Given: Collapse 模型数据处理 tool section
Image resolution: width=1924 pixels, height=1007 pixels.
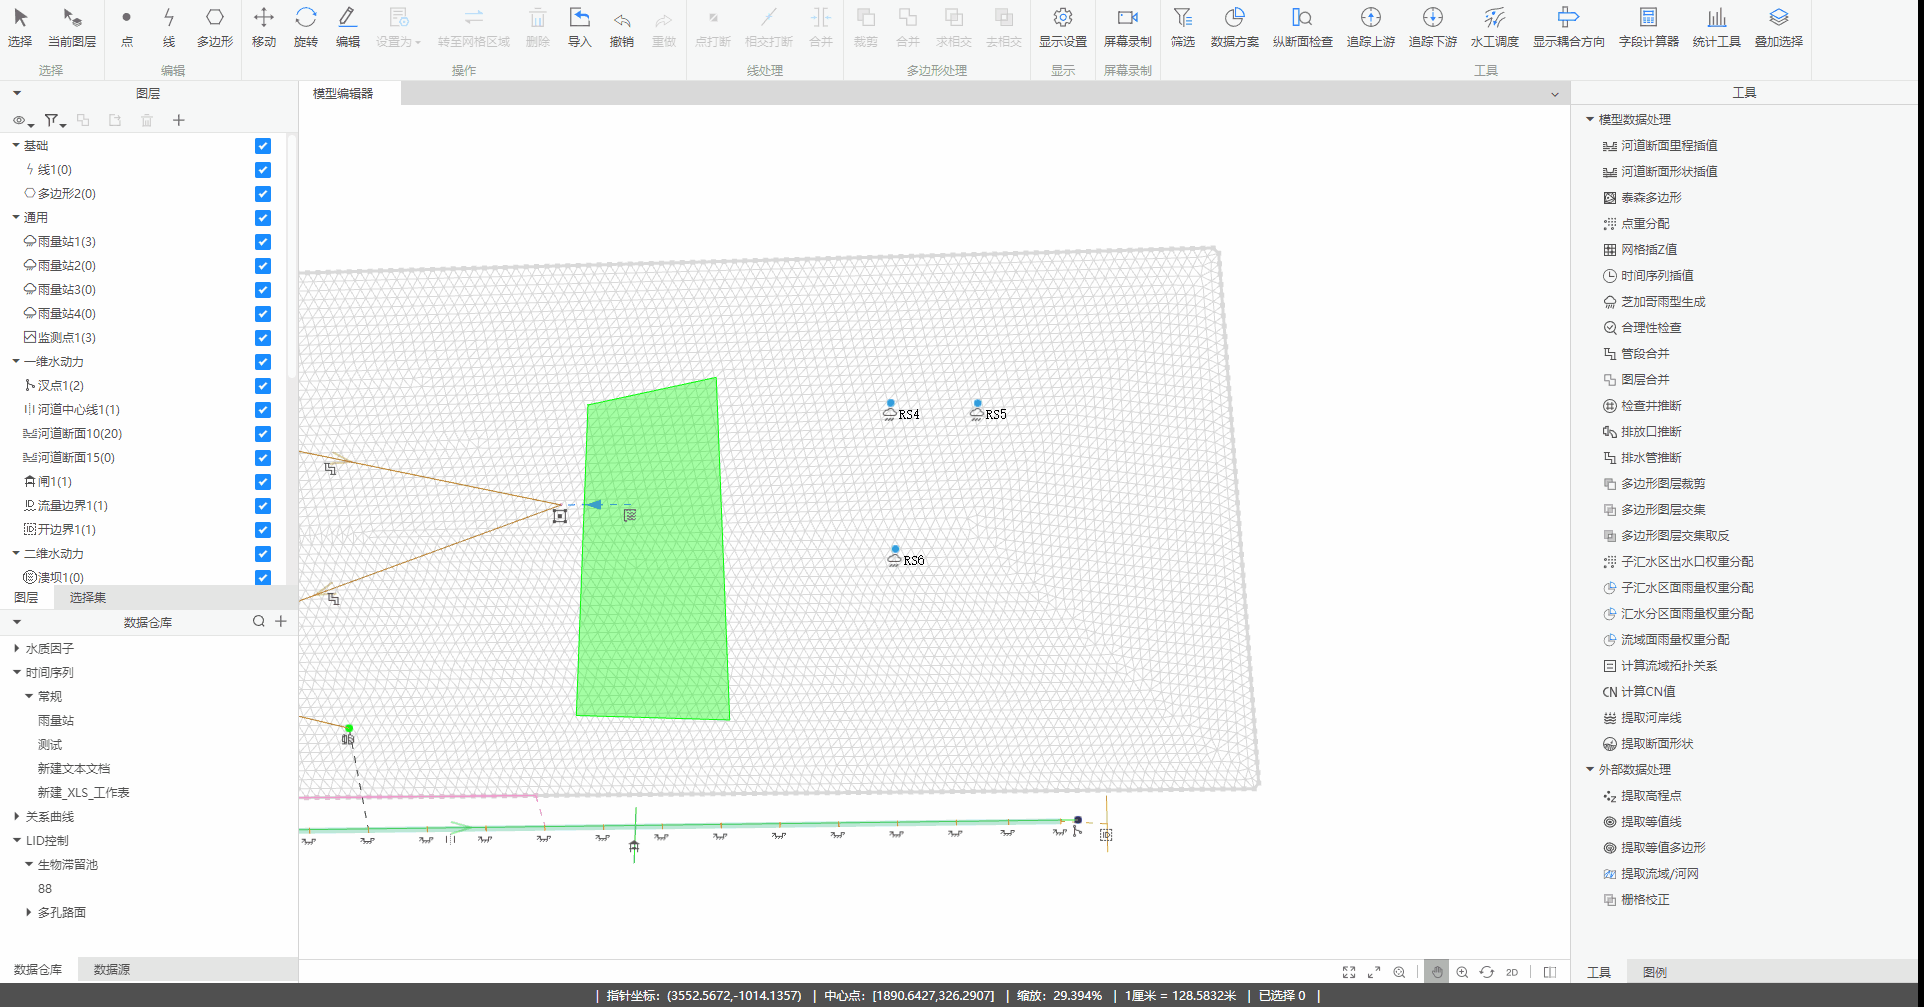Looking at the screenshot, I should (1590, 120).
